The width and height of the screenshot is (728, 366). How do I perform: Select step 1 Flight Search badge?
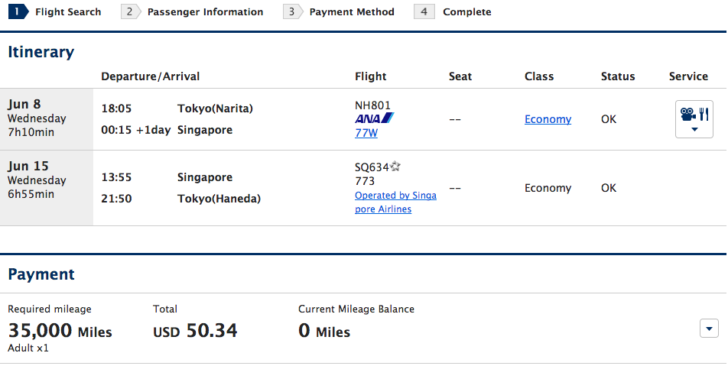pos(19,12)
